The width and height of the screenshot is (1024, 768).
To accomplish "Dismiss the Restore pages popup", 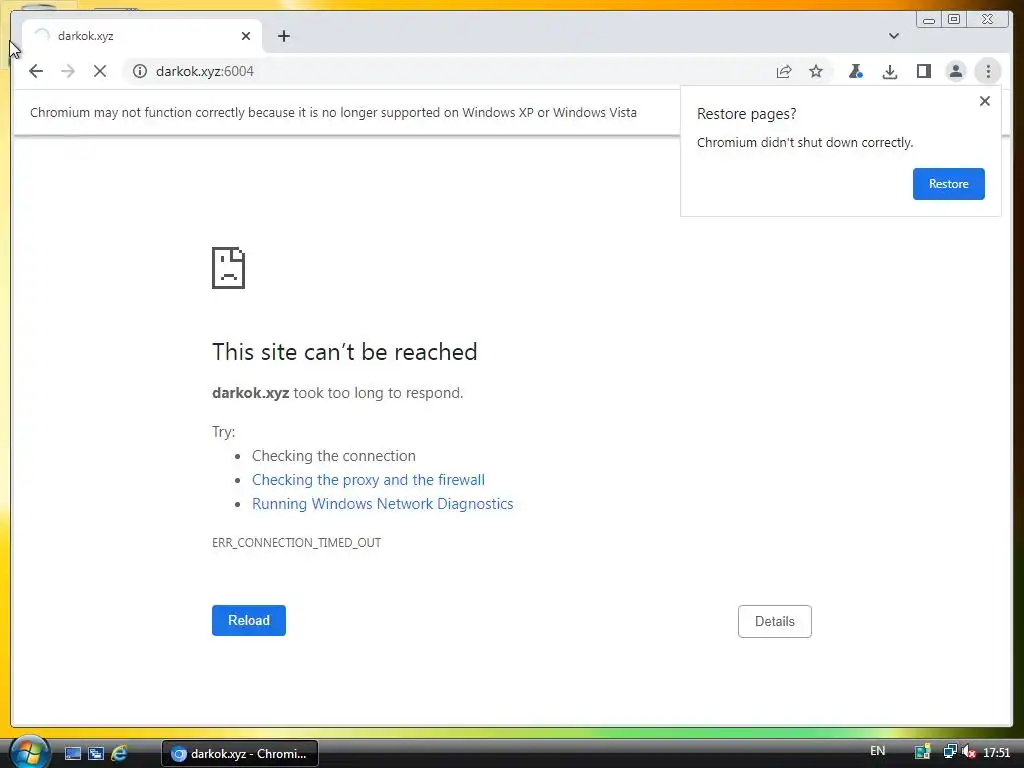I will tap(985, 101).
